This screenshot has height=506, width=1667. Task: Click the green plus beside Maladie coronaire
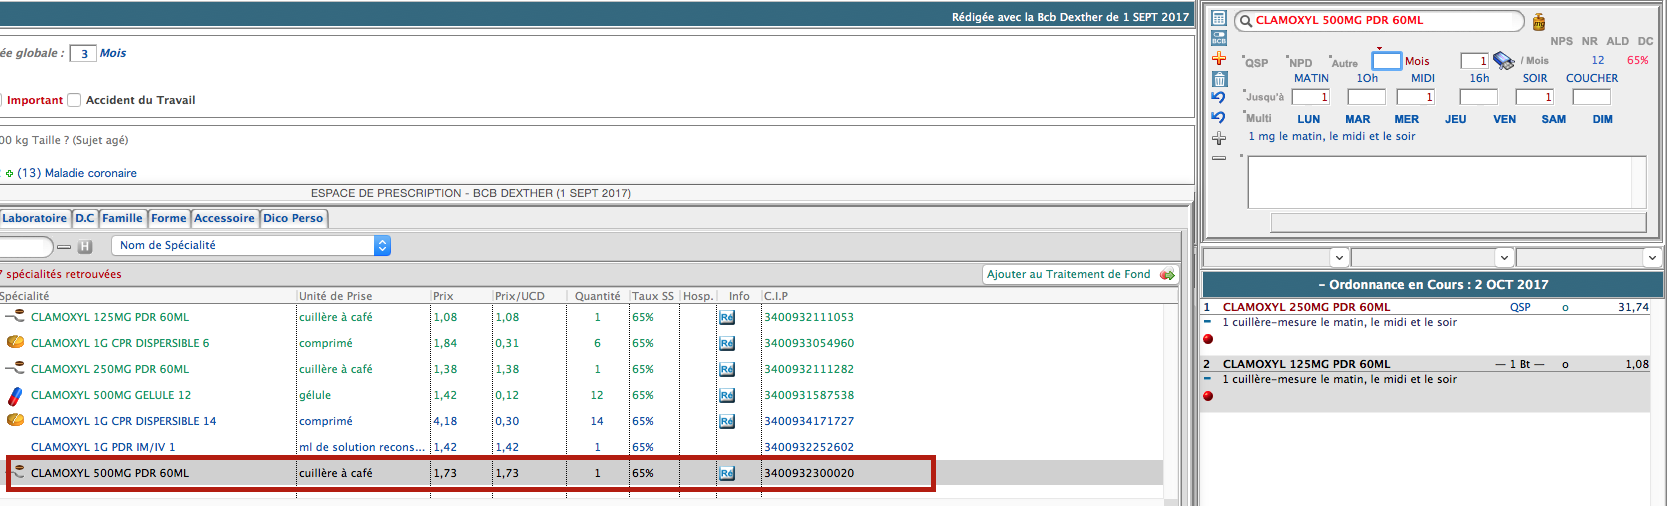click(10, 173)
